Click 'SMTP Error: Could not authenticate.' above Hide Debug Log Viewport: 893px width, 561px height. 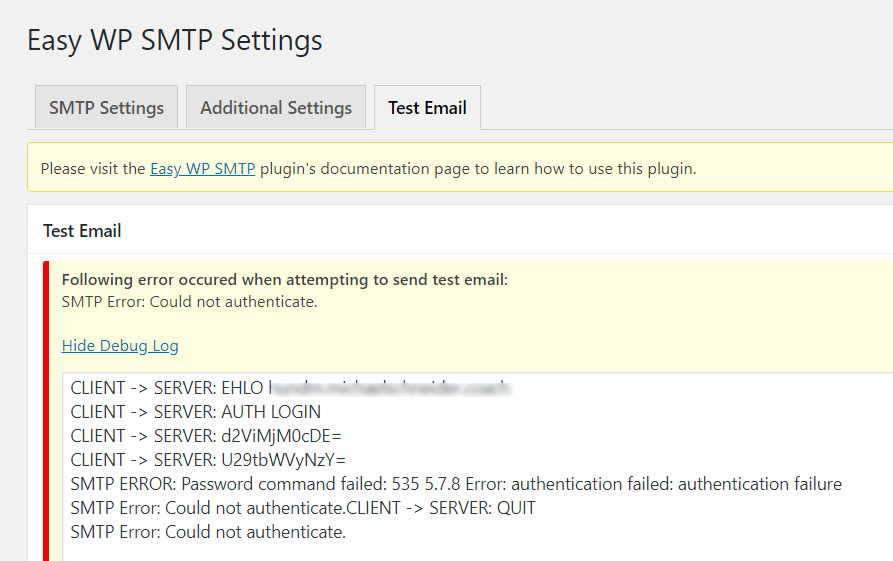[x=190, y=302]
